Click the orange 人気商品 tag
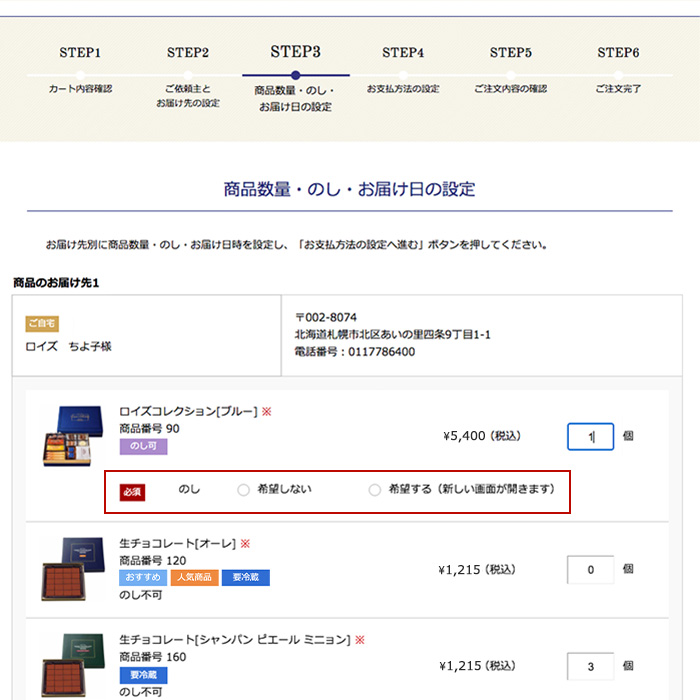Image resolution: width=700 pixels, height=700 pixels. click(x=195, y=577)
